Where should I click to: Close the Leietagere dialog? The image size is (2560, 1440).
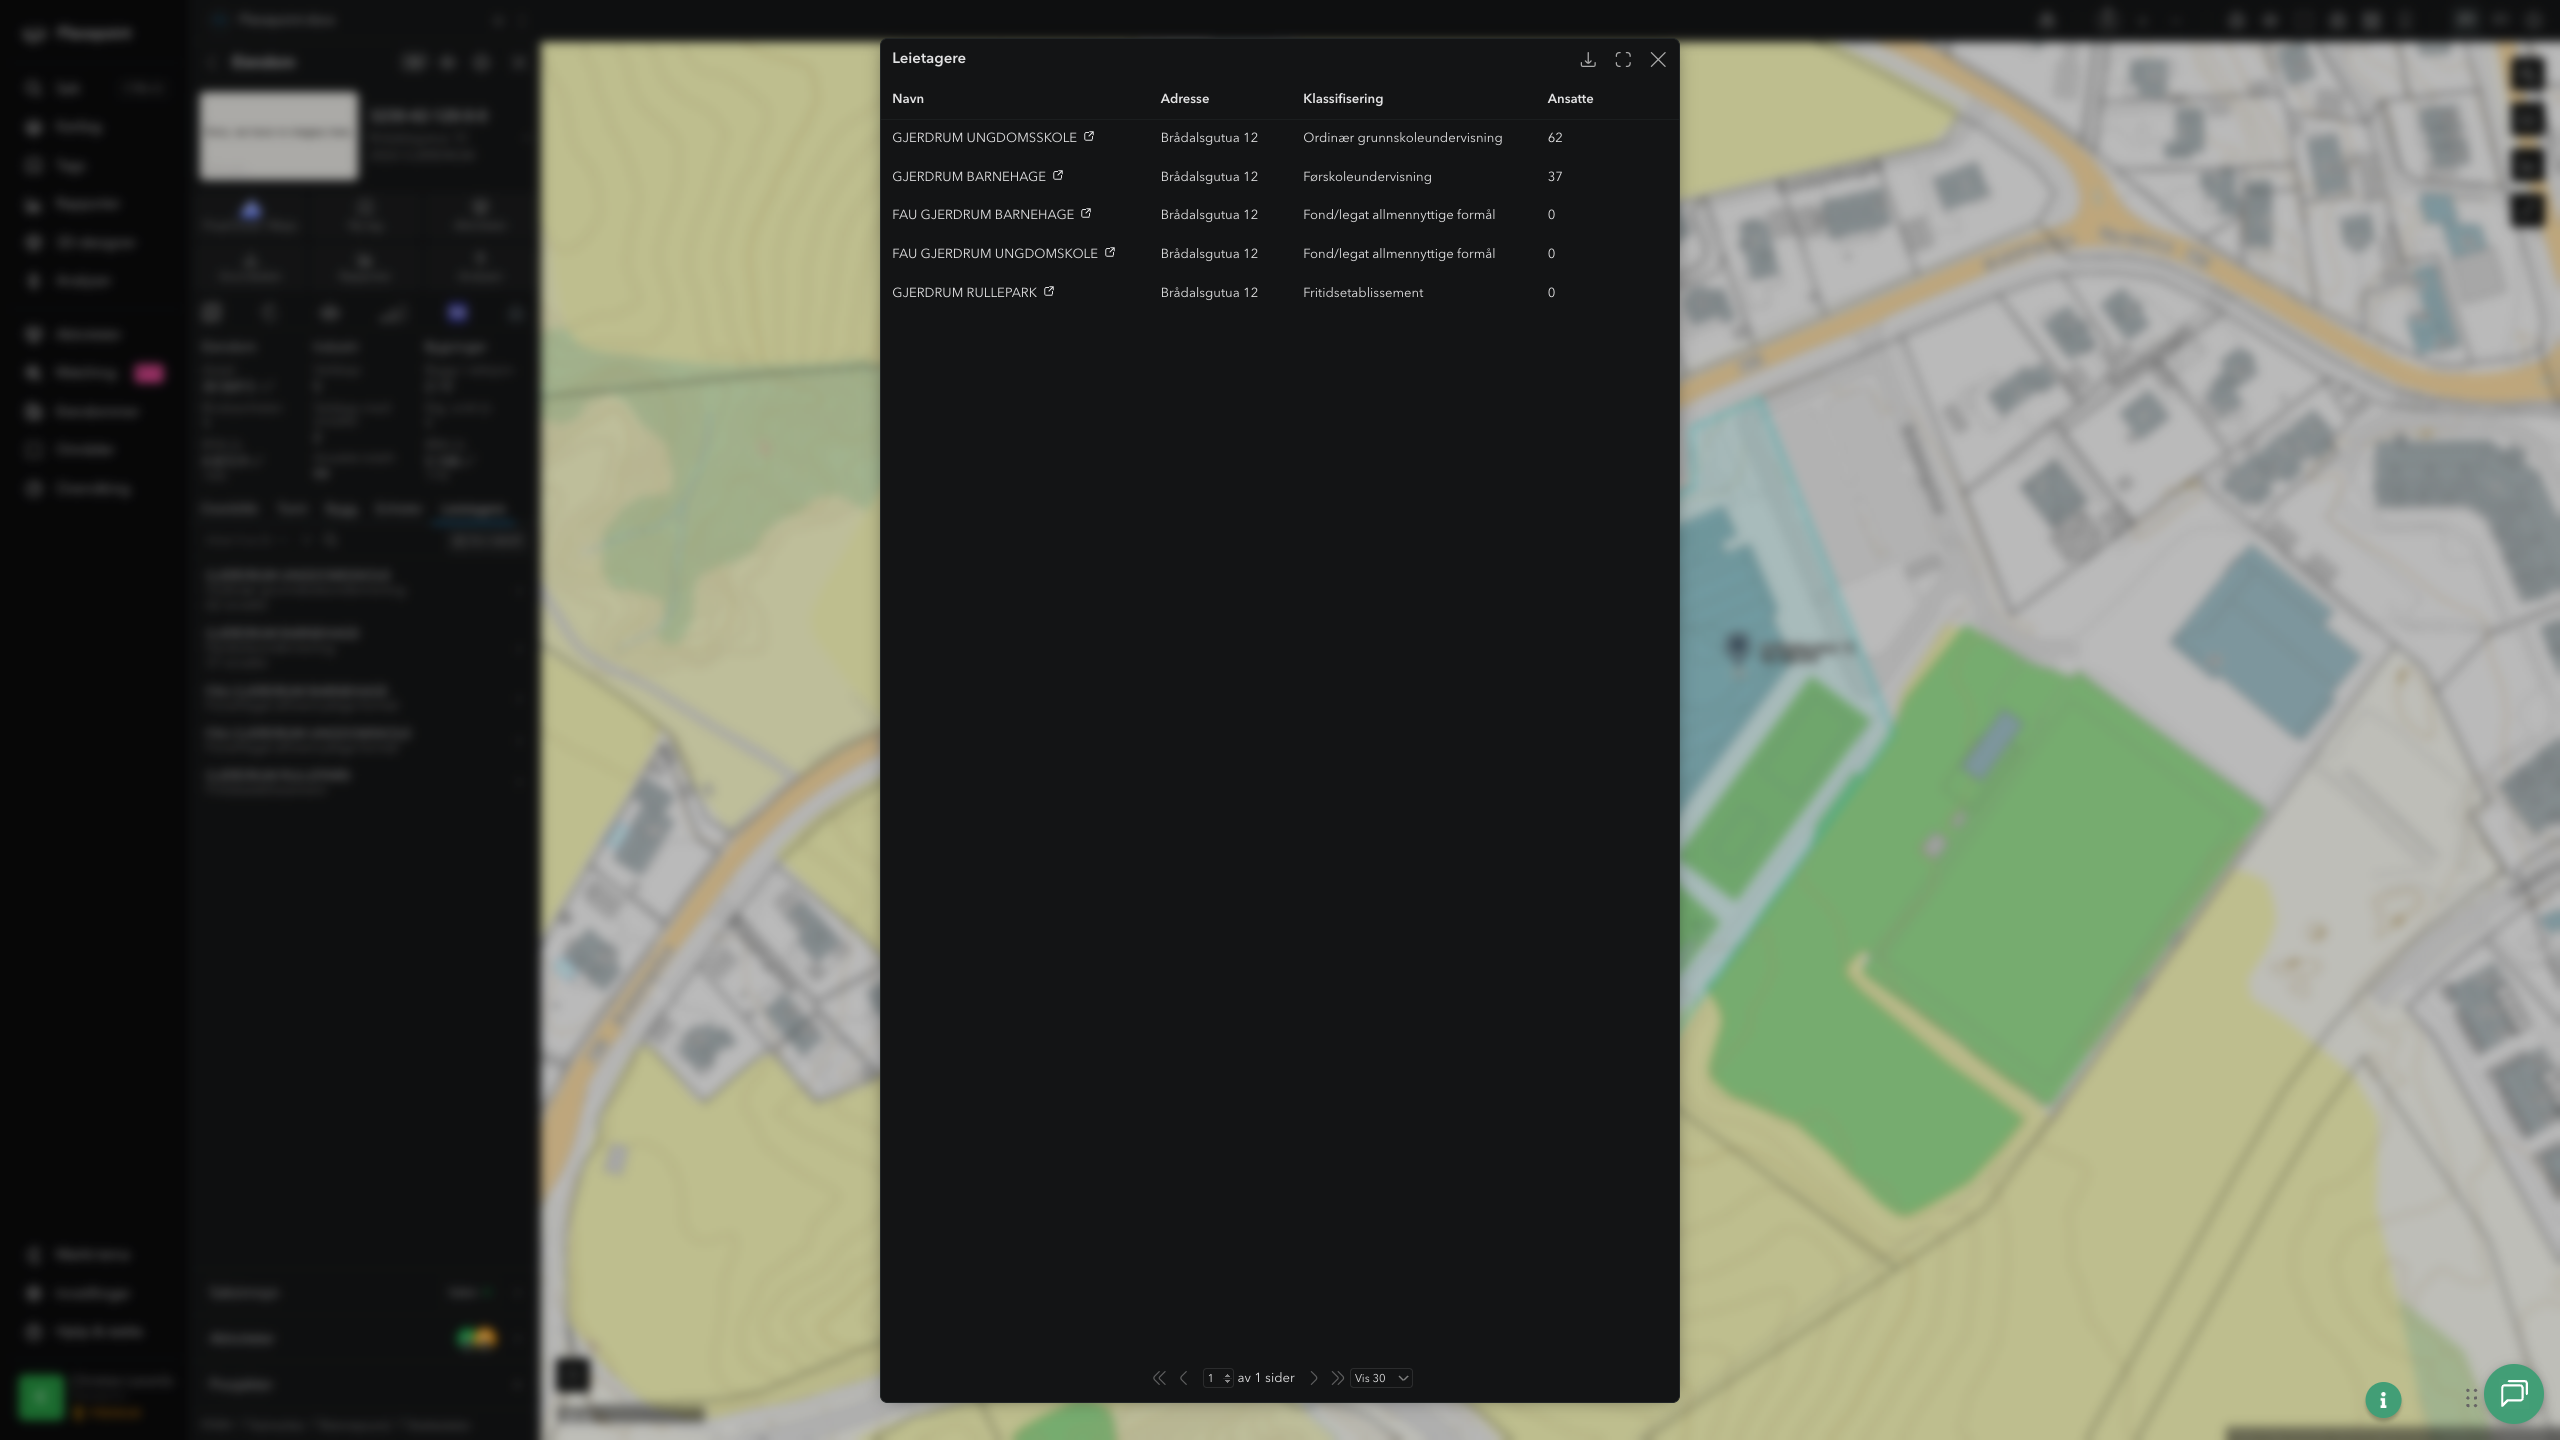click(x=1658, y=60)
